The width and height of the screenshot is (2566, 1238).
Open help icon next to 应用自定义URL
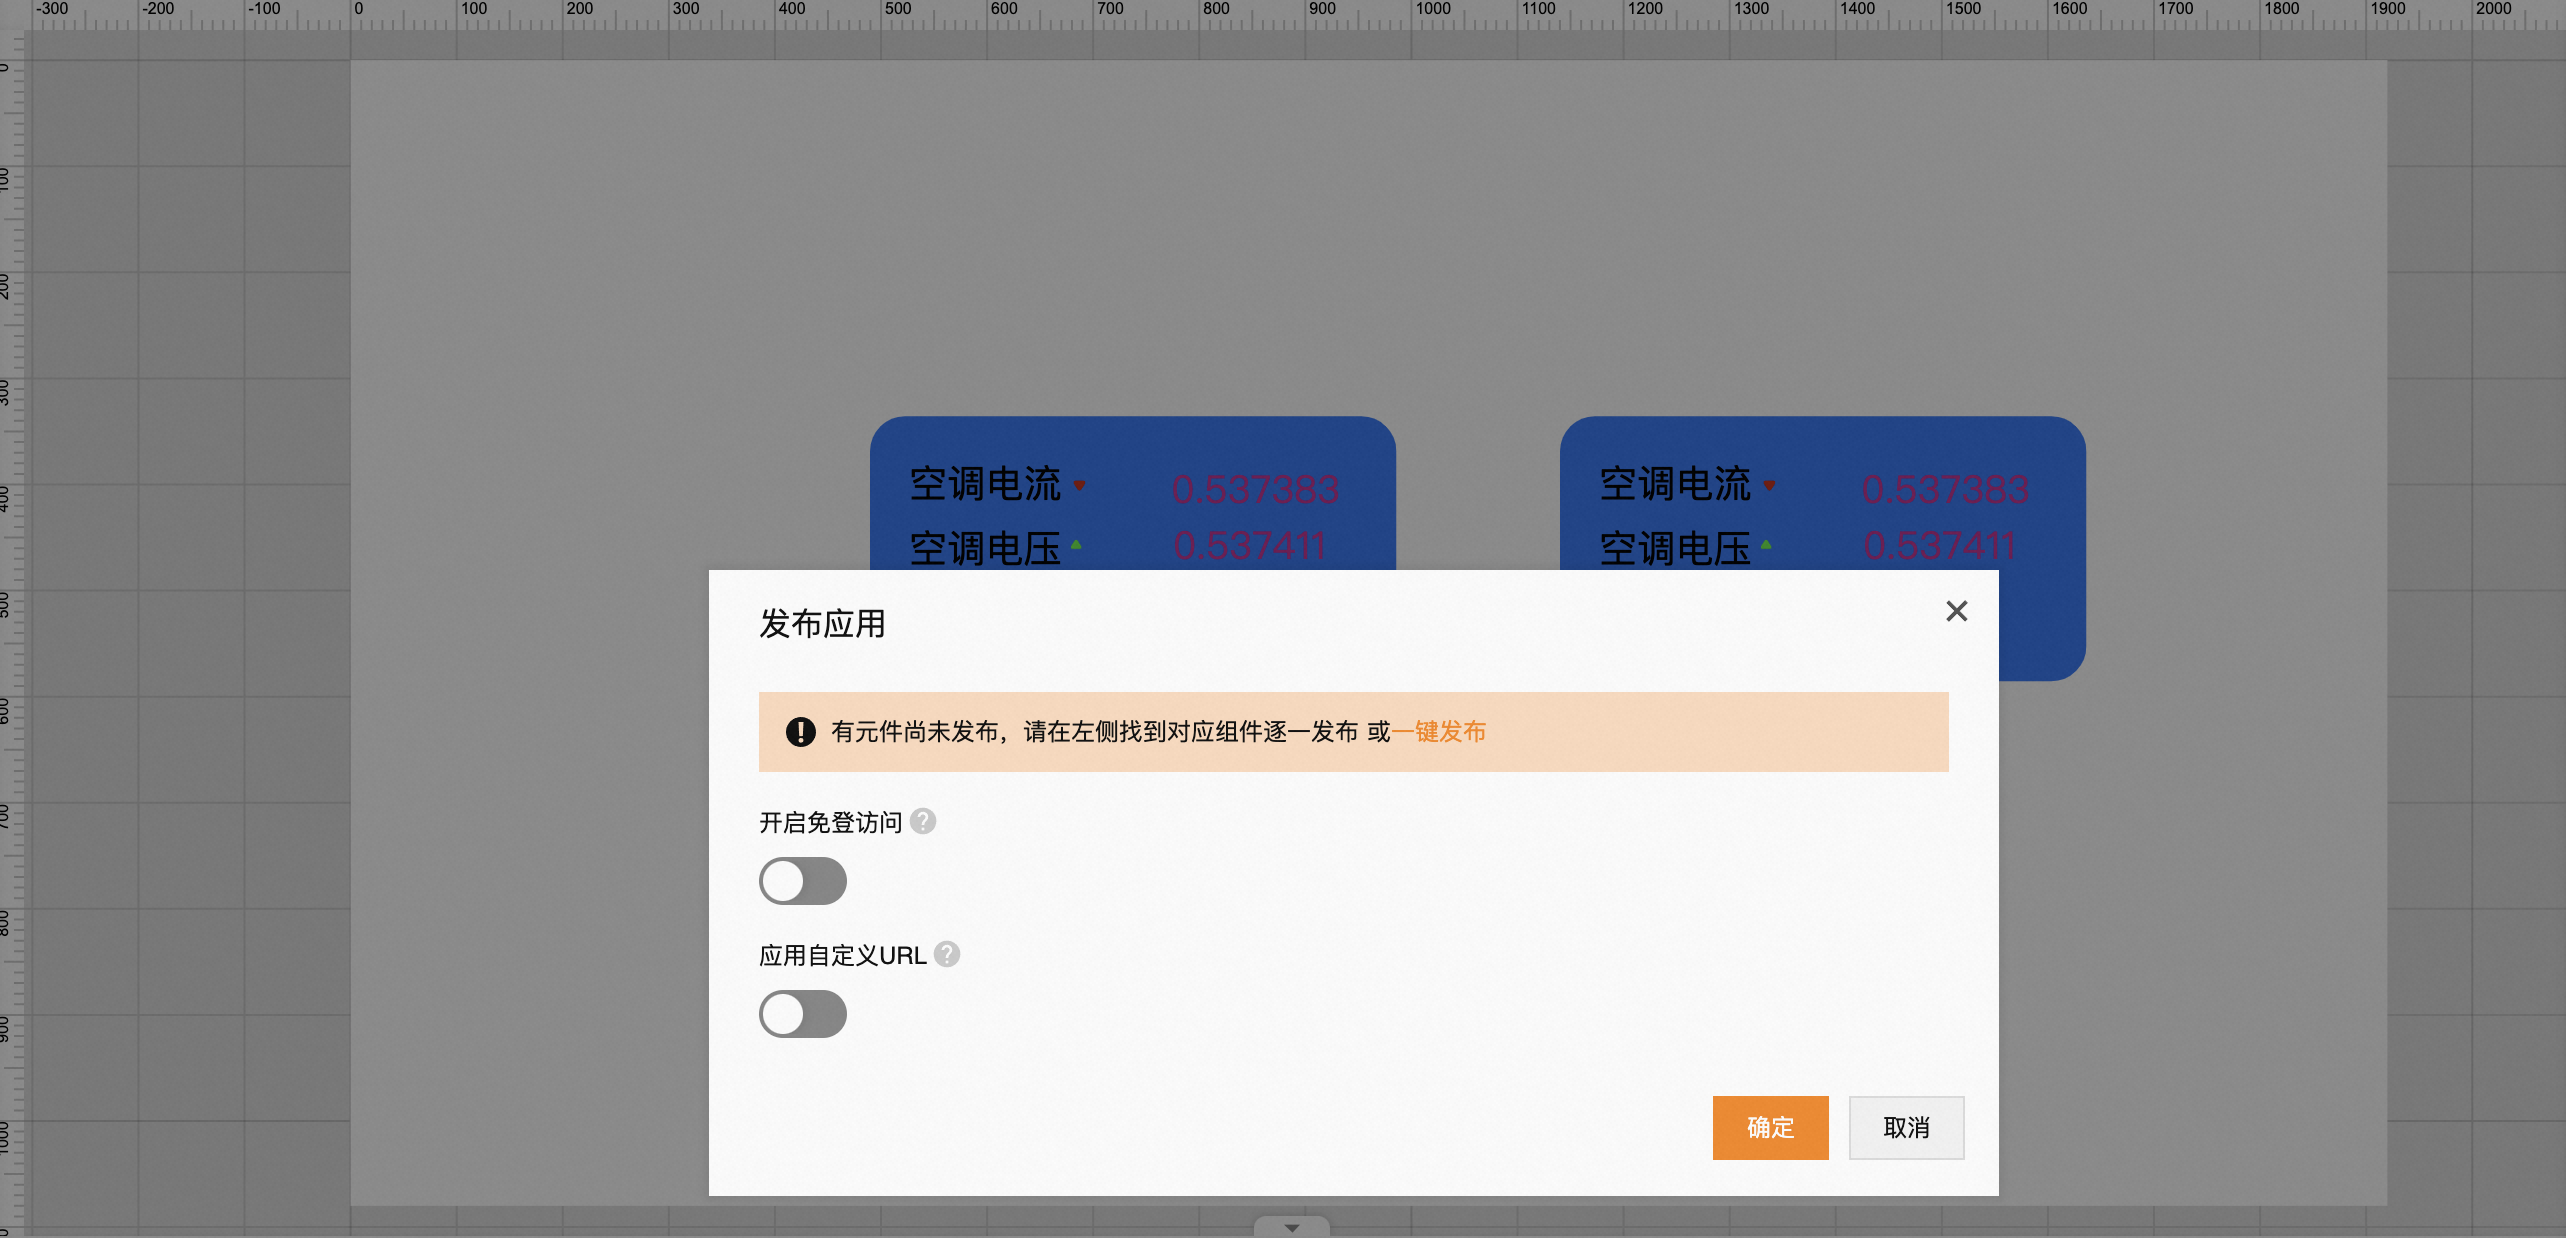pyautogui.click(x=947, y=955)
